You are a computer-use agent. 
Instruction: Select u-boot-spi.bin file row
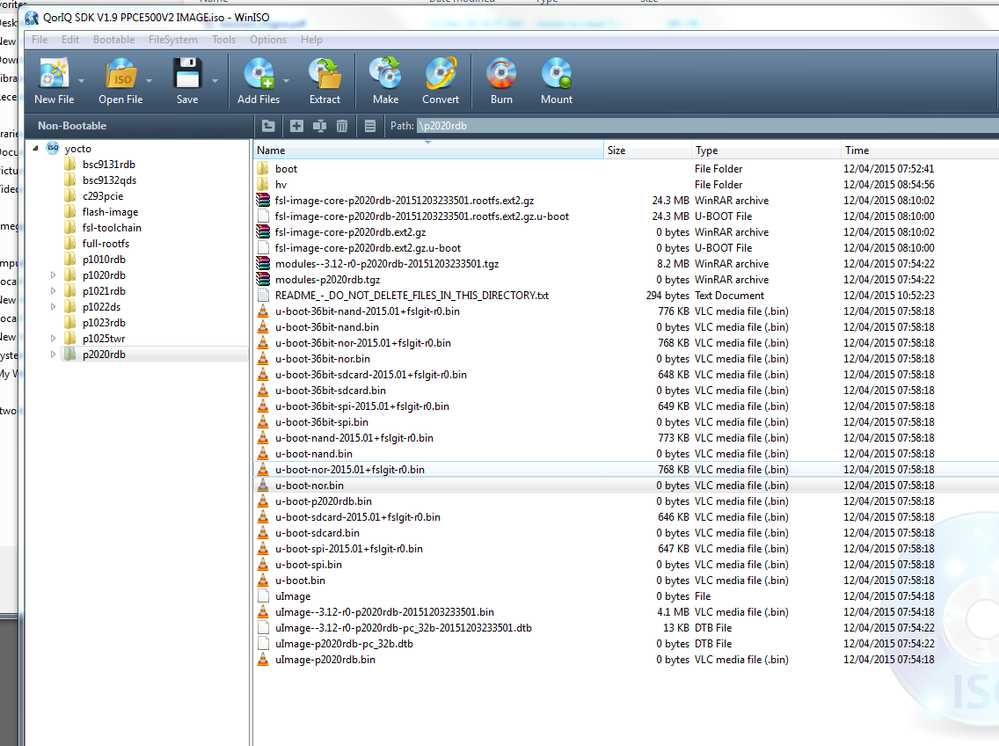pyautogui.click(x=626, y=564)
